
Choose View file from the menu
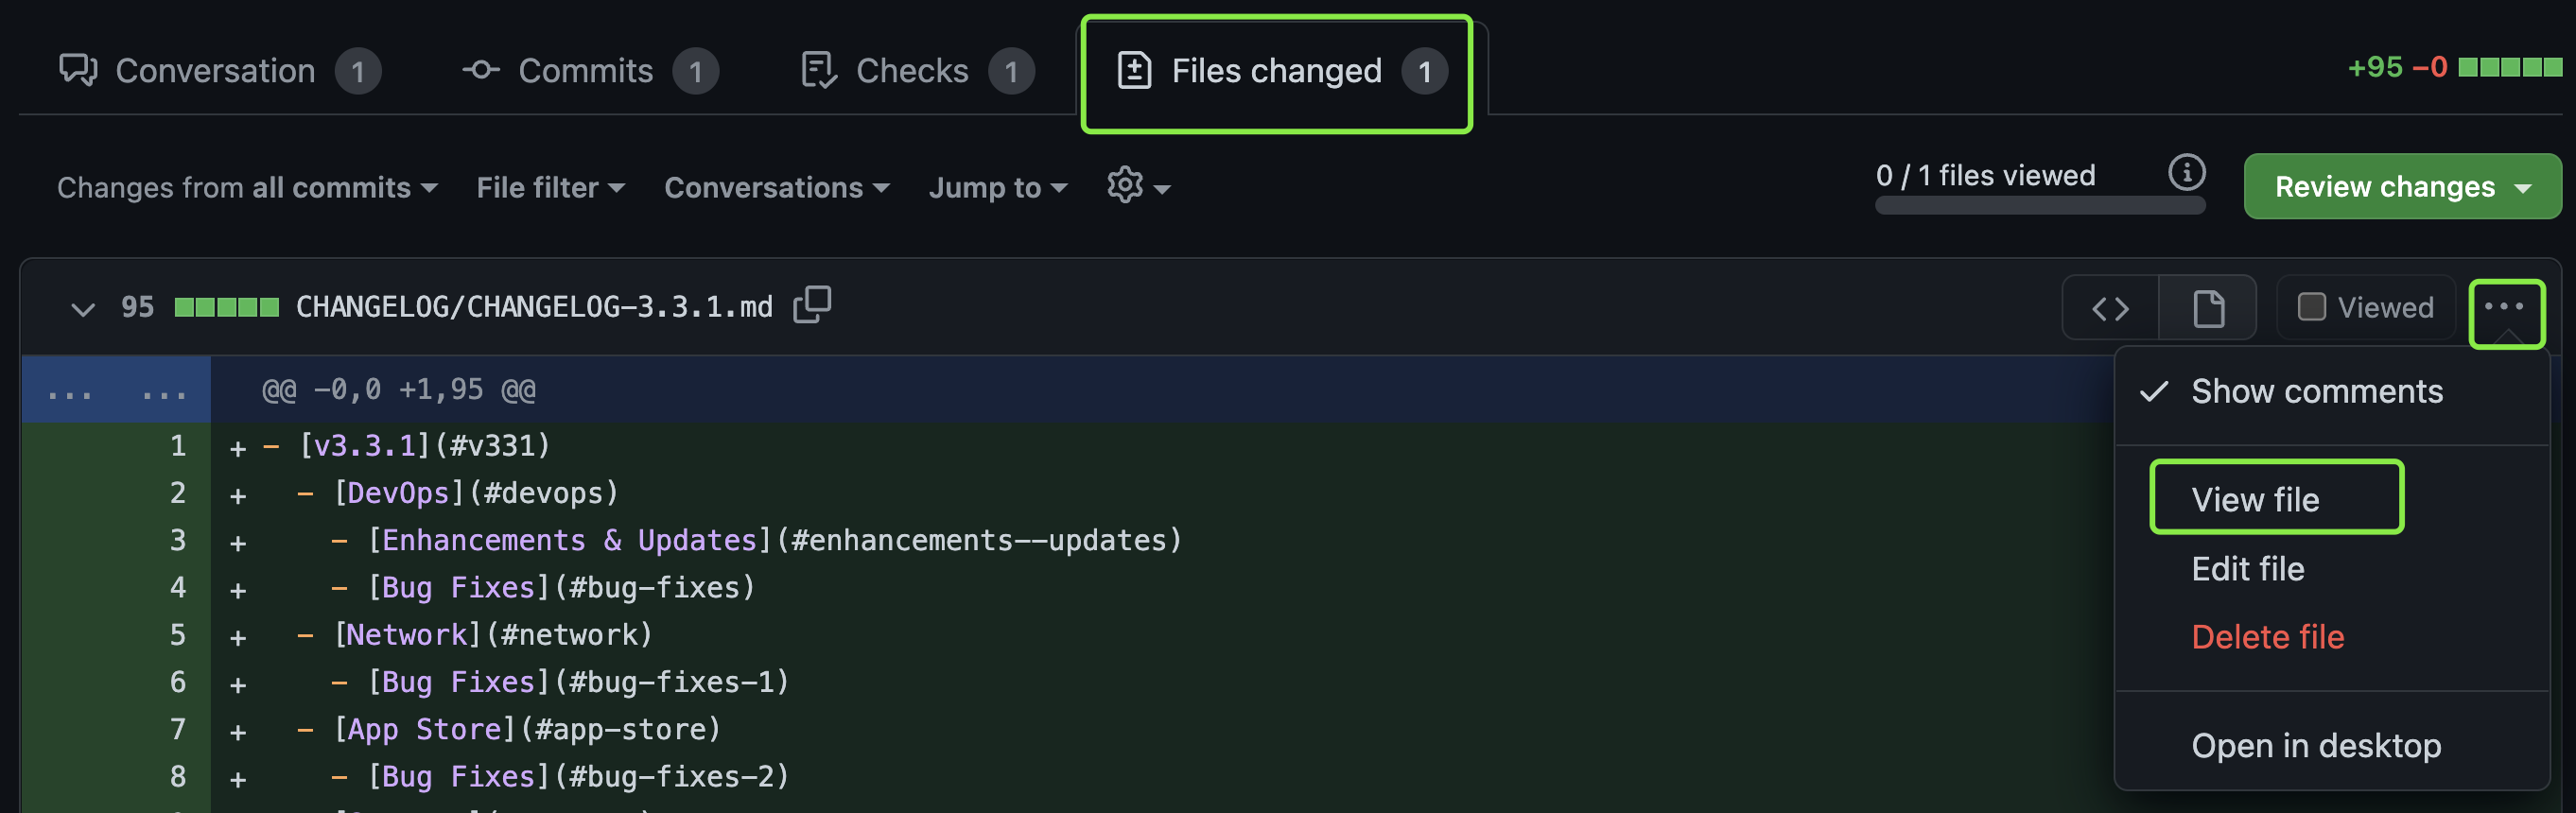(2255, 499)
